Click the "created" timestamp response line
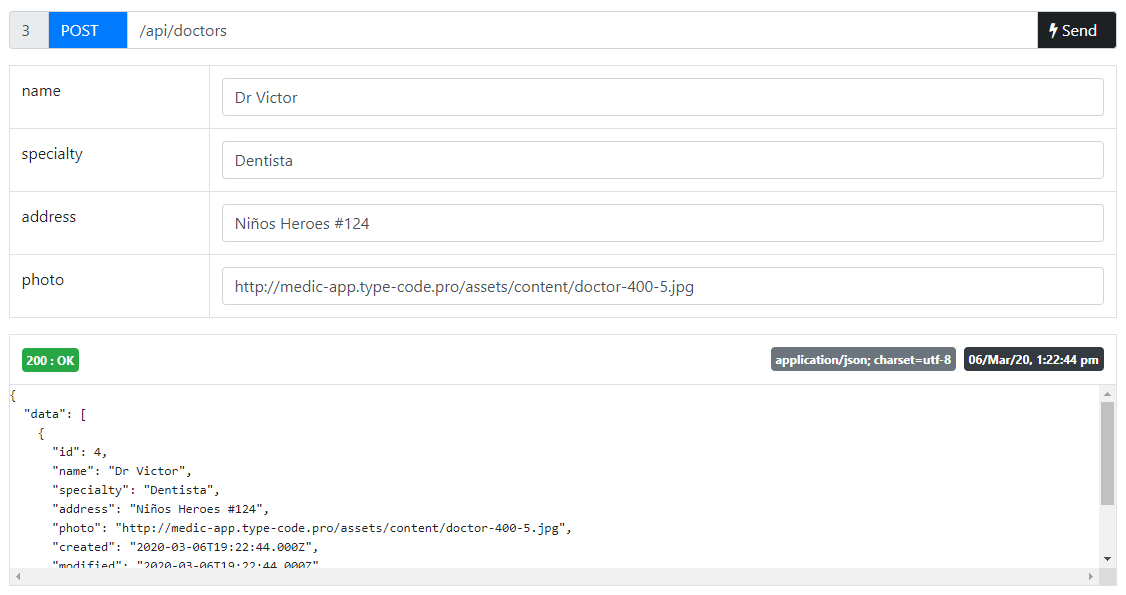This screenshot has height=595, width=1126. pyautogui.click(x=185, y=547)
